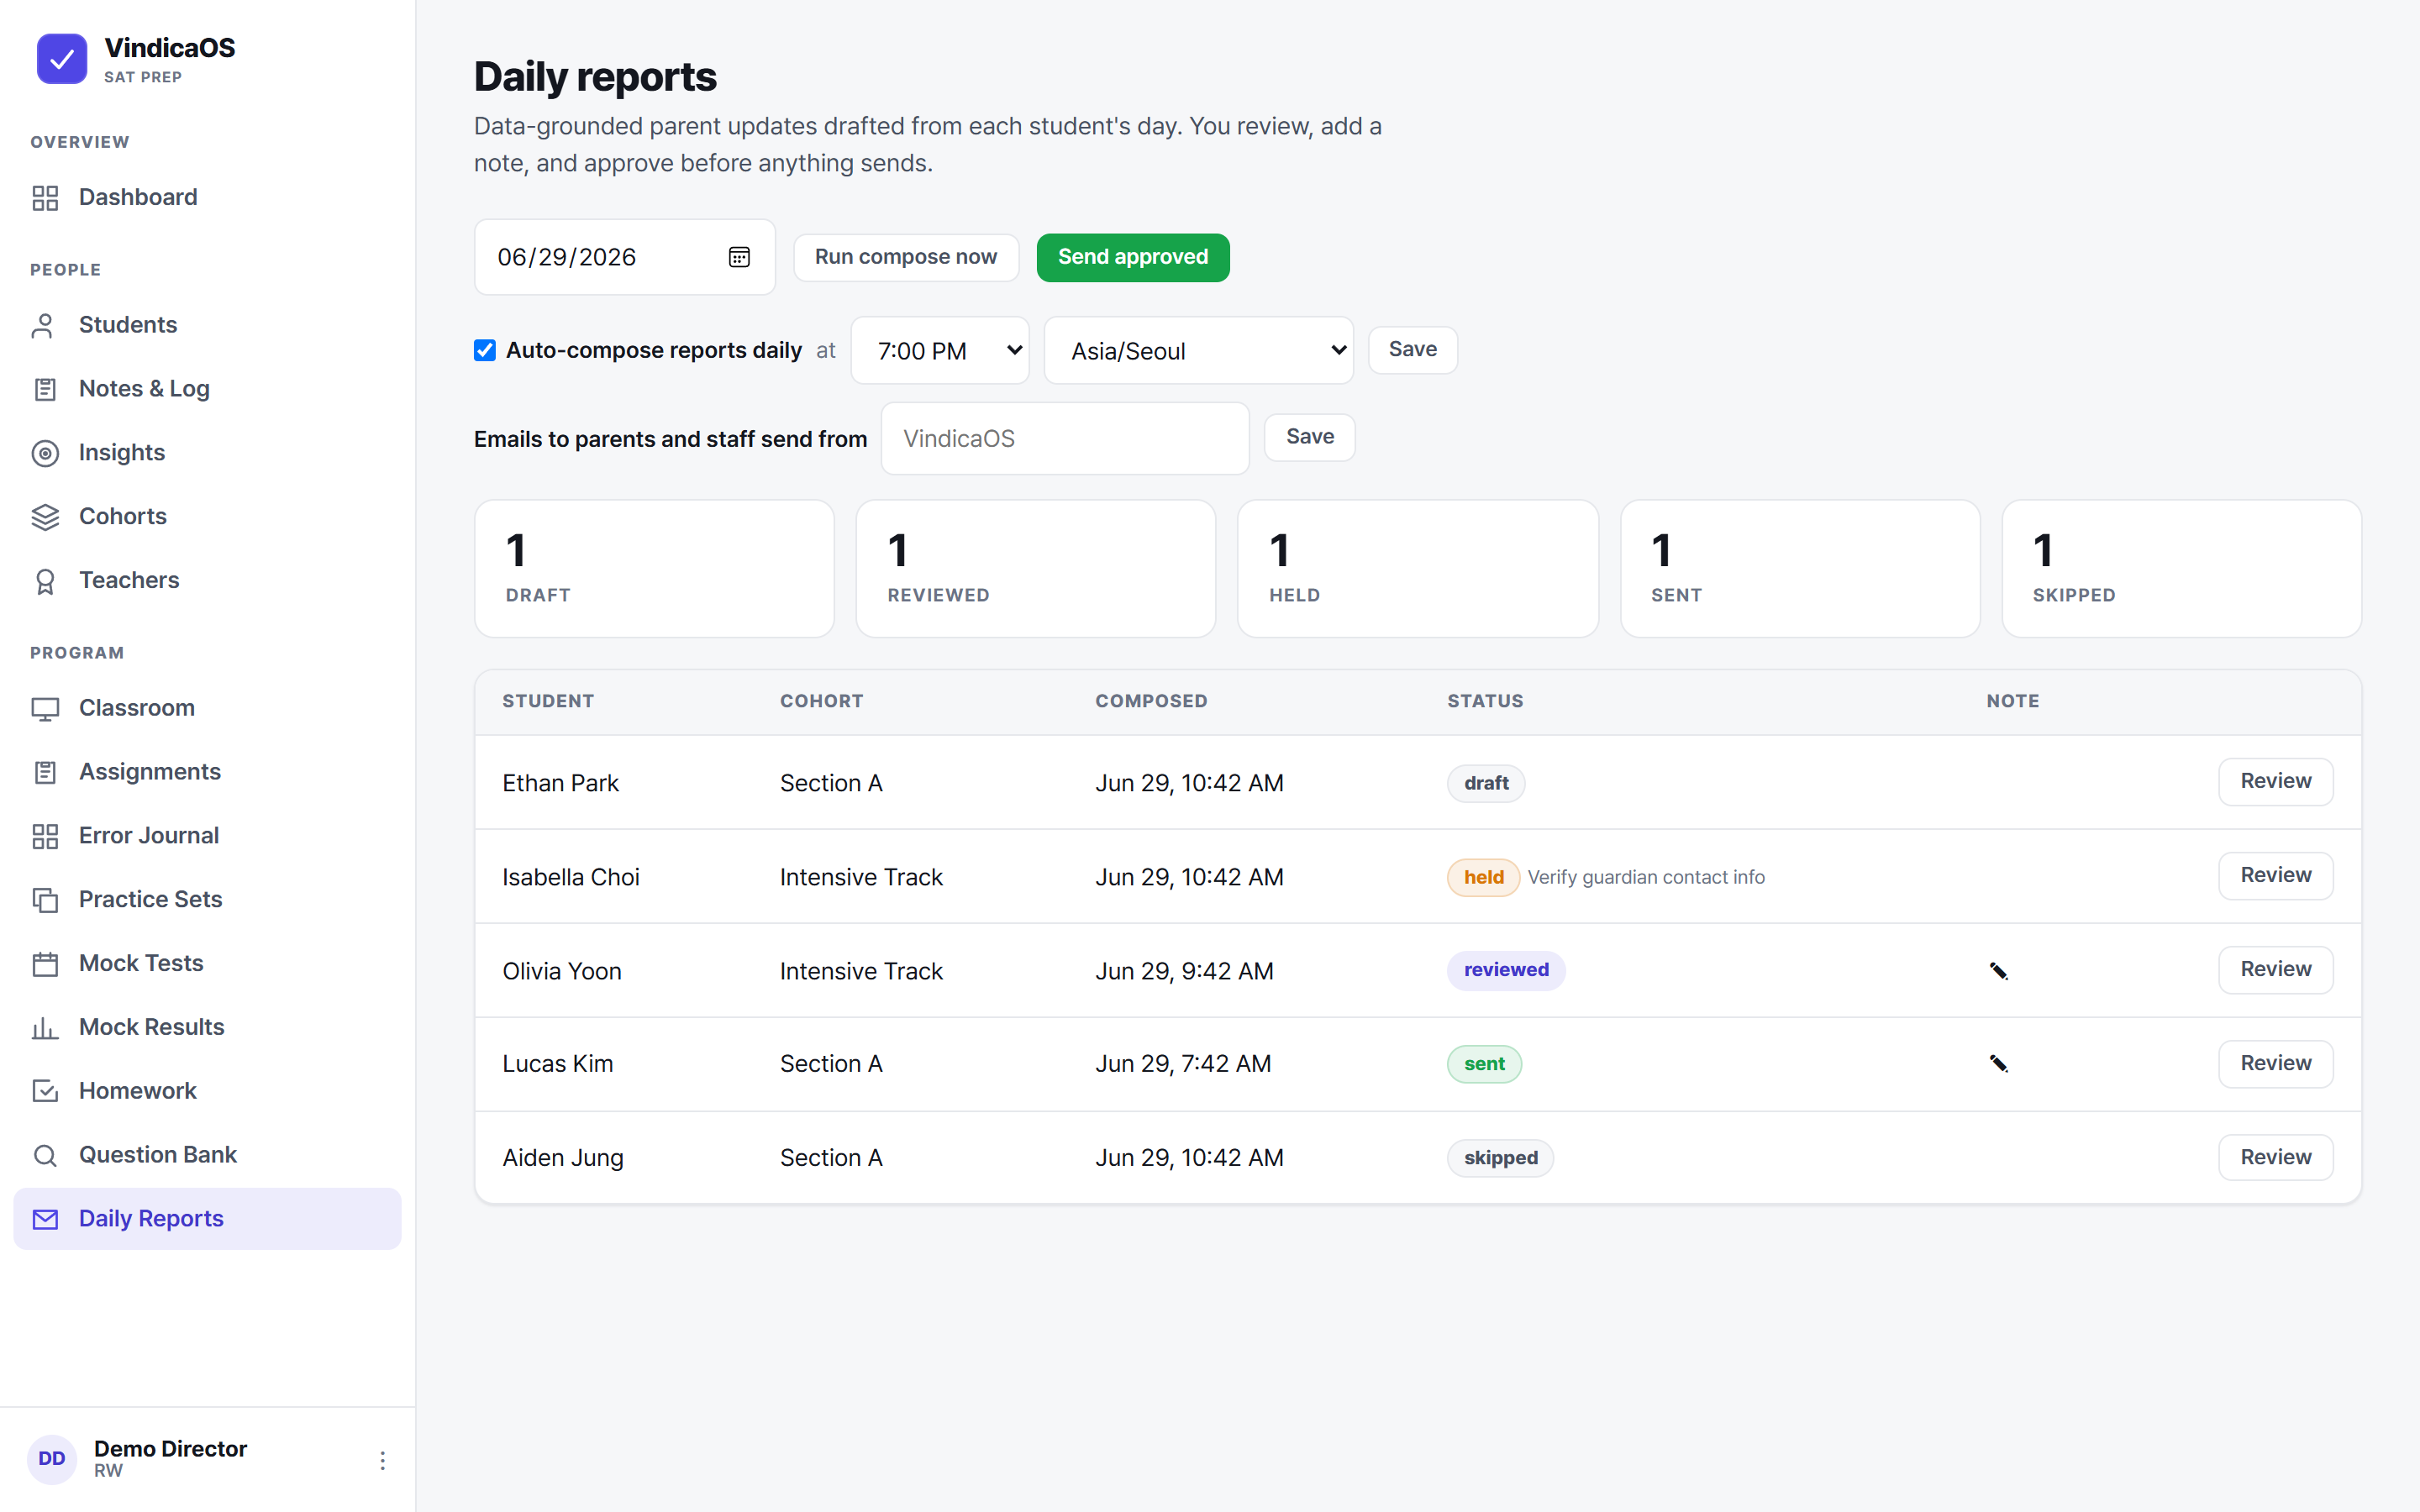Save the auto-compose schedule settings
Viewport: 2420px width, 1512px height.
tap(1413, 350)
